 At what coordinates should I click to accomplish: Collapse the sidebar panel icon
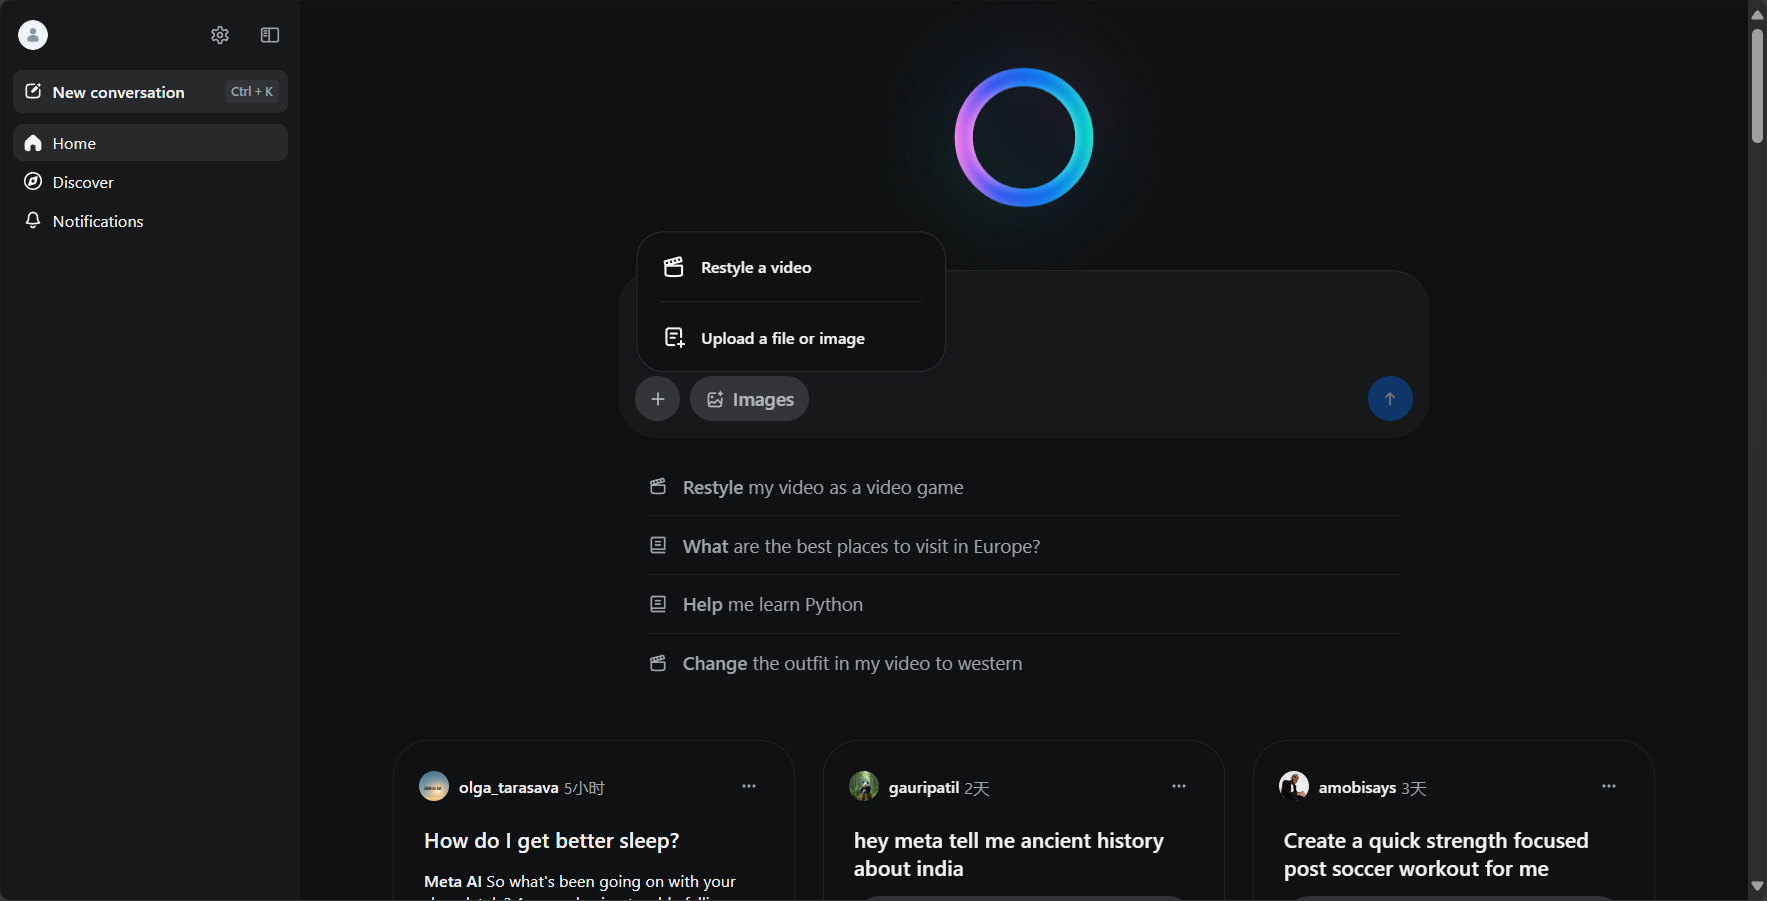(x=270, y=35)
